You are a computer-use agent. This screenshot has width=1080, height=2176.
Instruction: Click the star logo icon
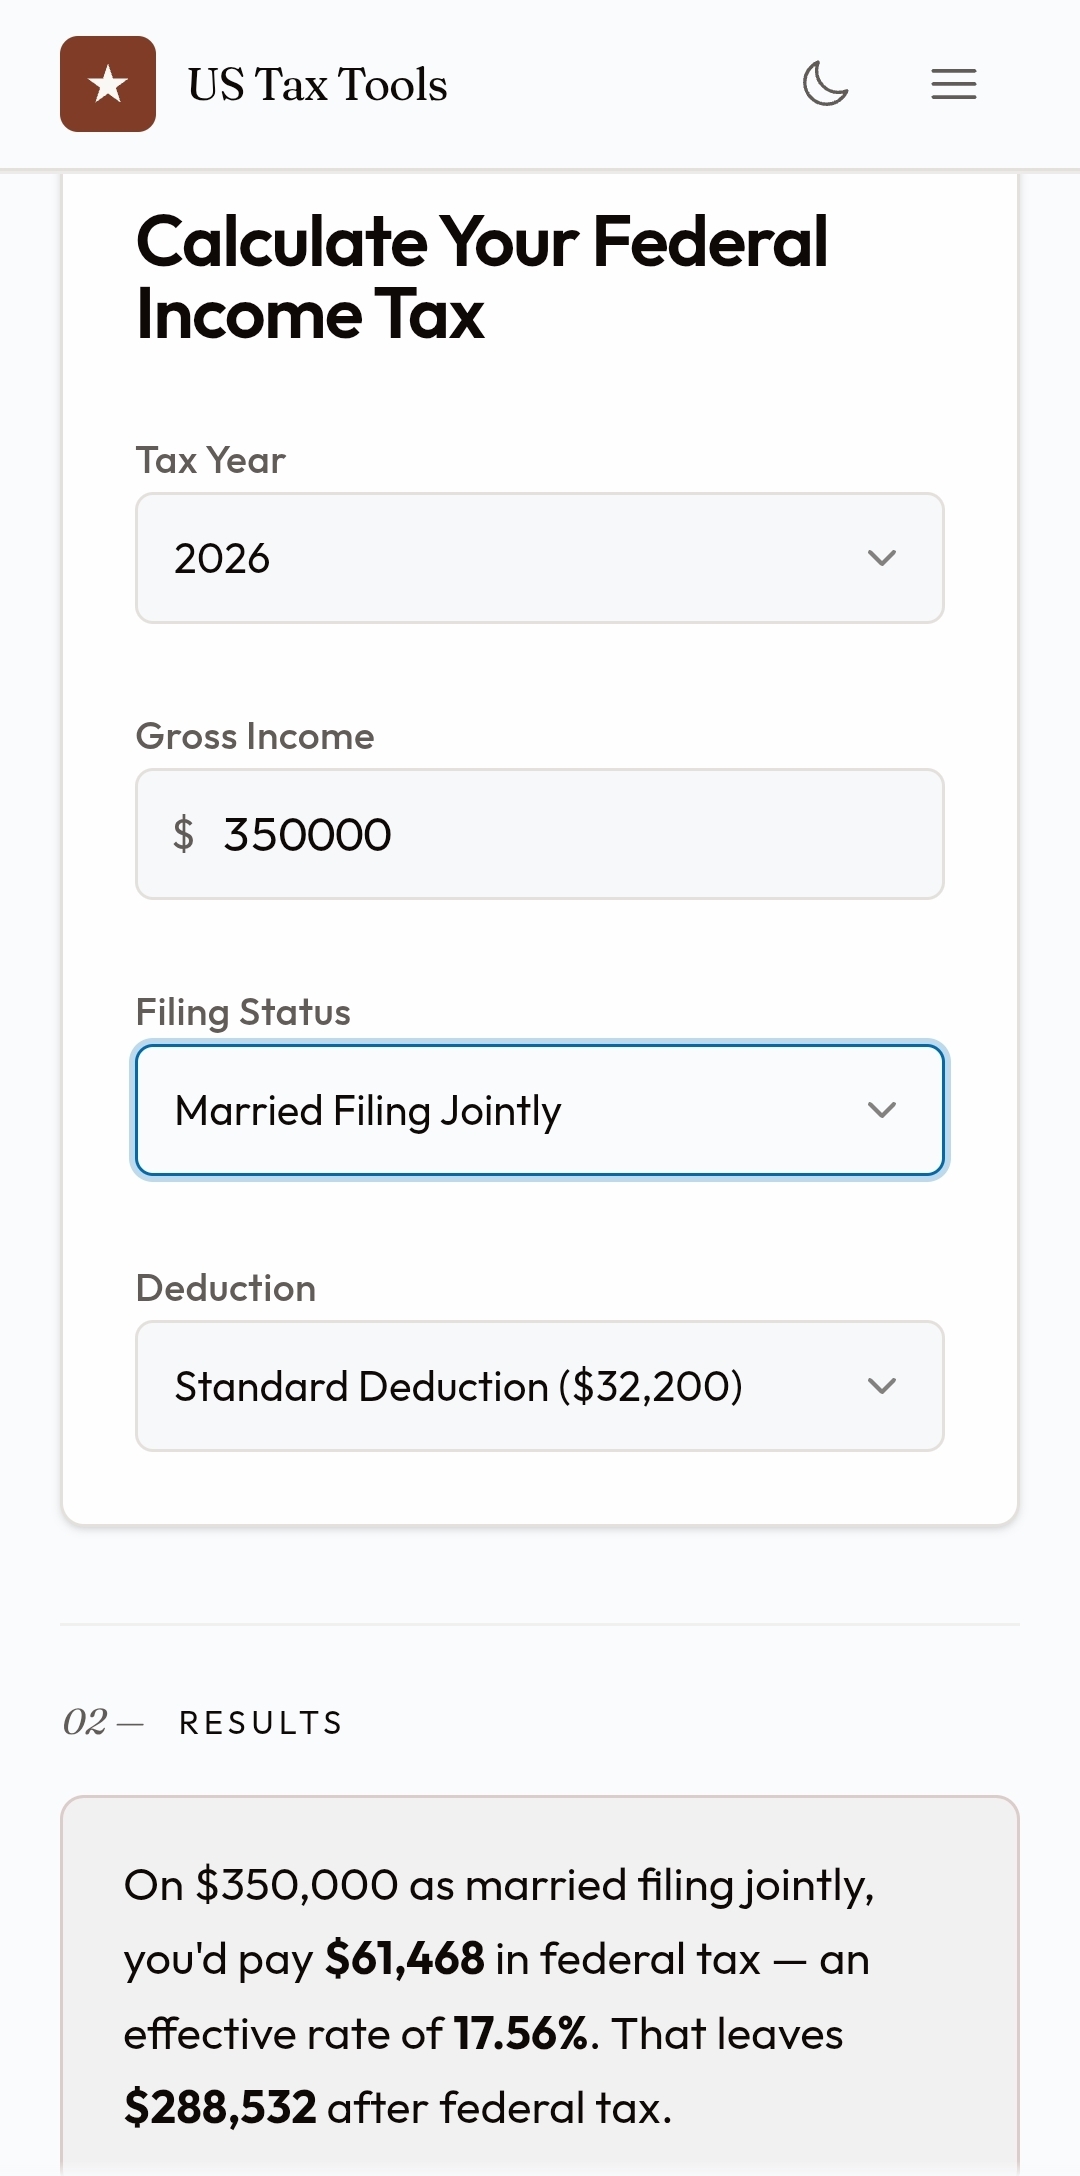[x=108, y=84]
